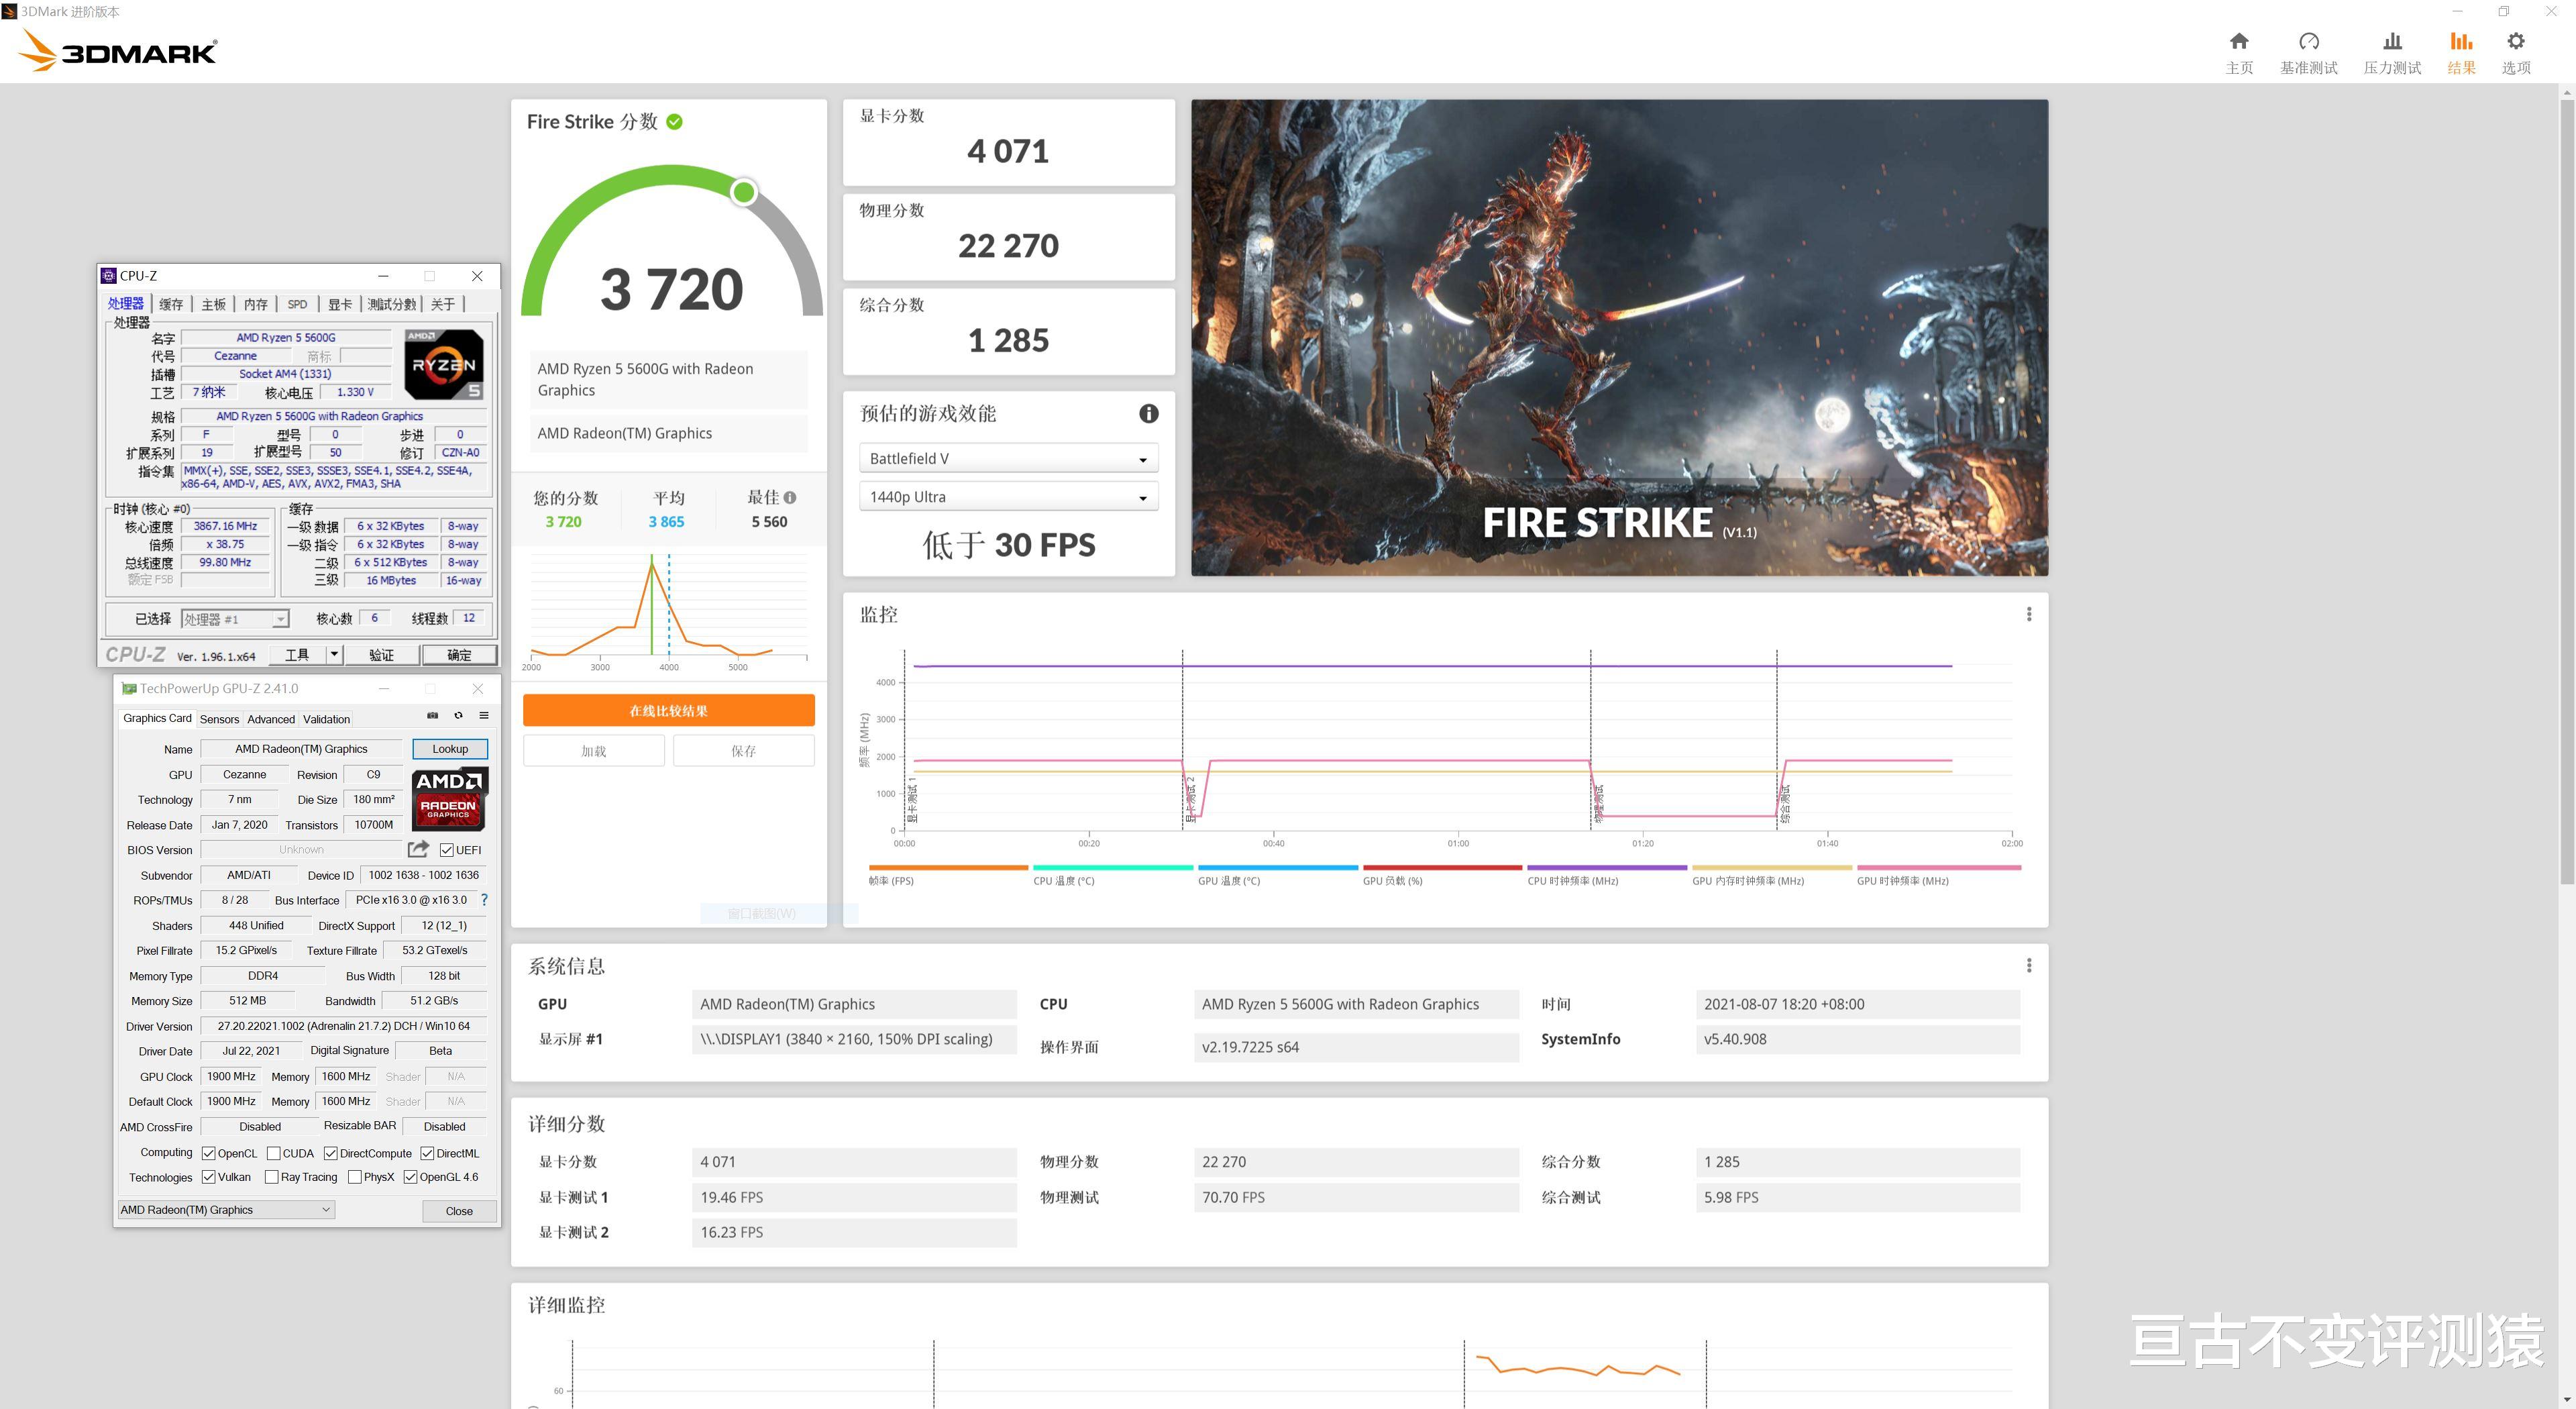Image resolution: width=2576 pixels, height=1409 pixels.
Task: Click GPU-Z hamburger menu icon
Action: pos(484,716)
